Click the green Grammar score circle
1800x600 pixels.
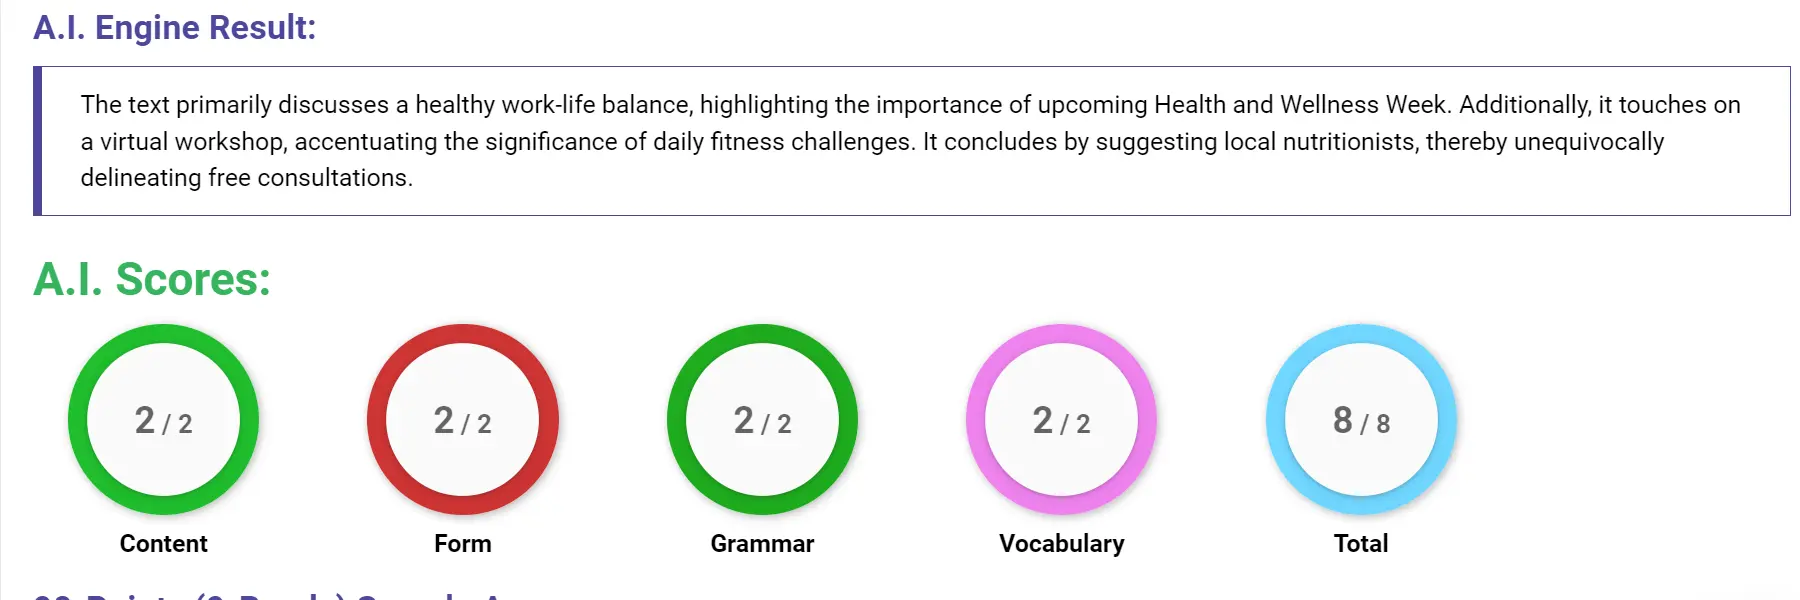(763, 421)
